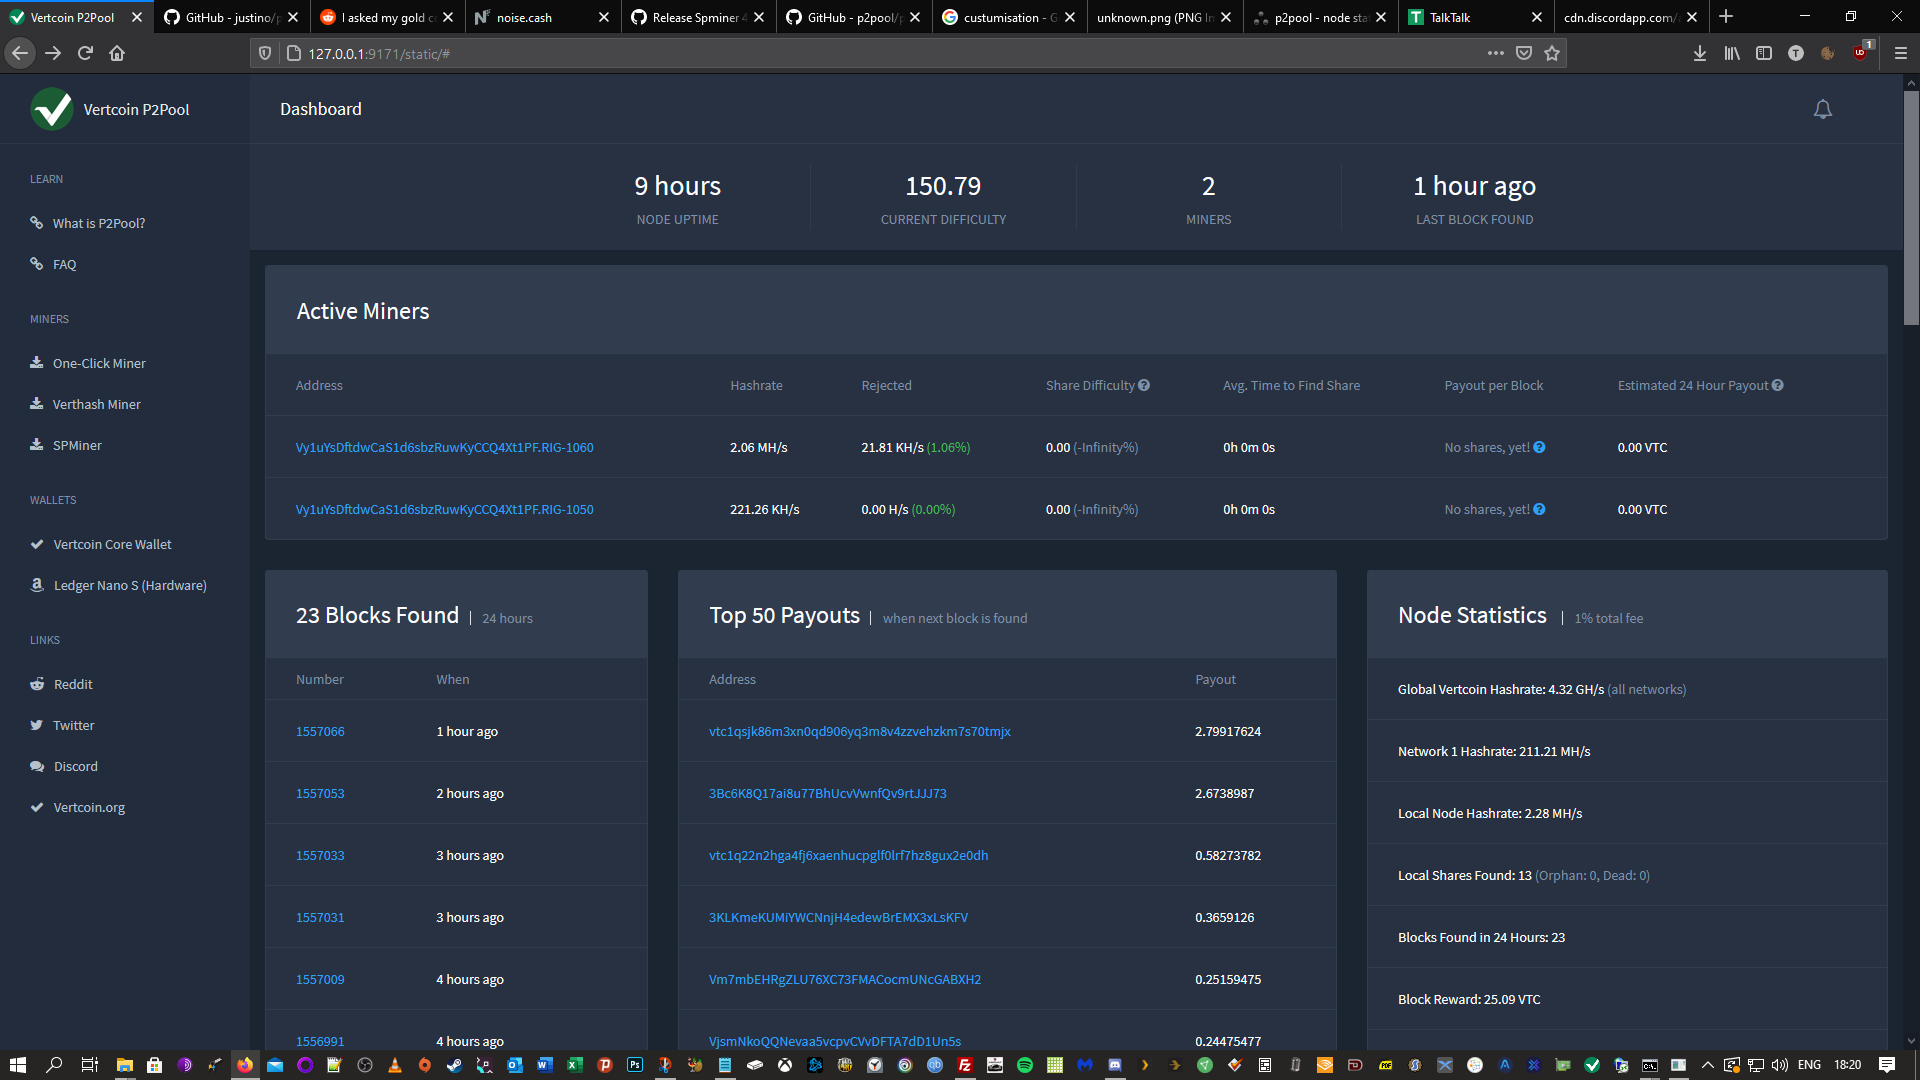Open the Windows Start menu
Viewport: 1920px width, 1080px height.
[17, 1065]
